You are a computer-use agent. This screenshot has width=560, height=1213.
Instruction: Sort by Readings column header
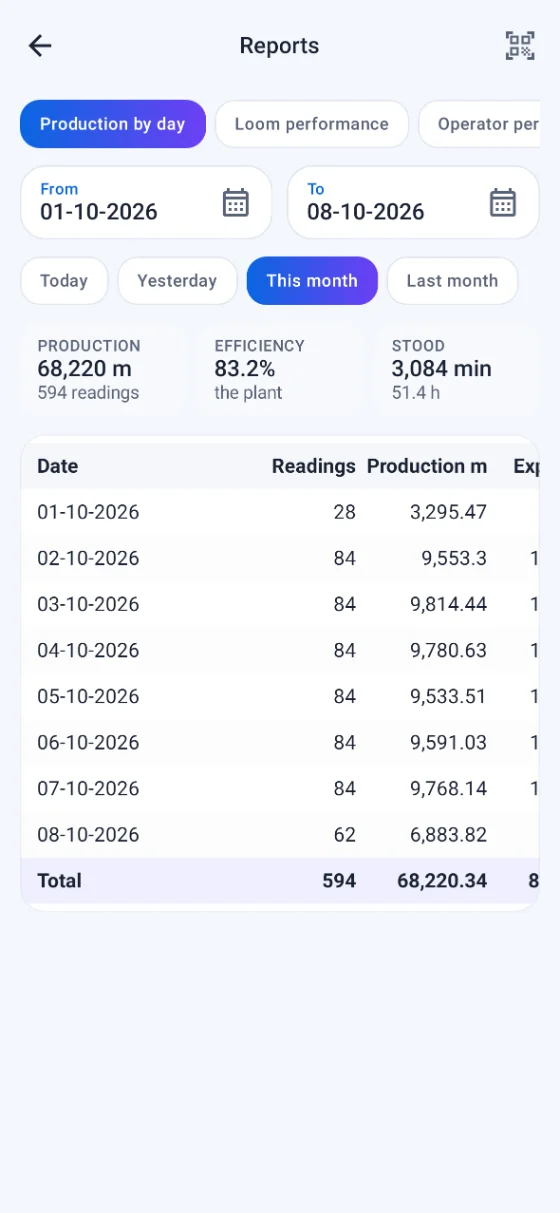tap(314, 466)
